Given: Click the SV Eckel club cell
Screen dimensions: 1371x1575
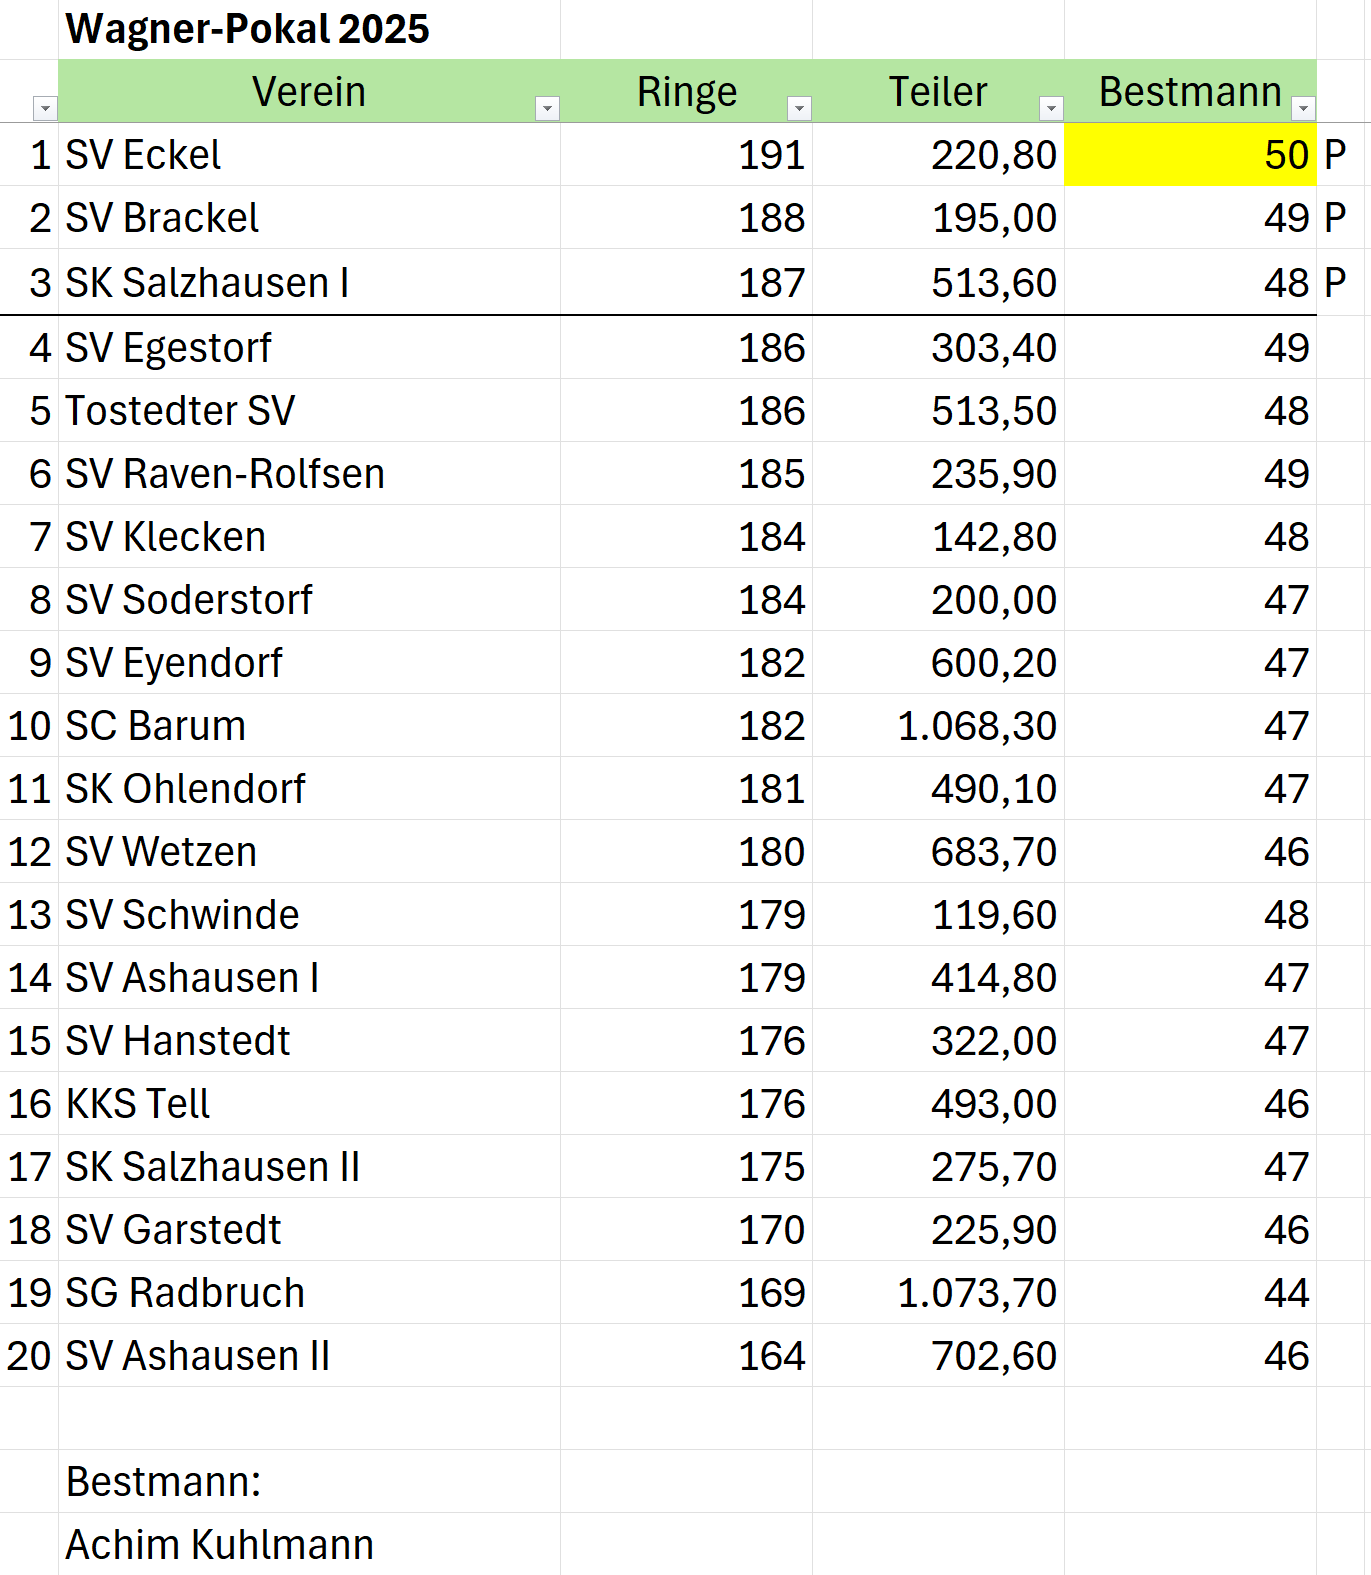Looking at the screenshot, I should pos(144,155).
